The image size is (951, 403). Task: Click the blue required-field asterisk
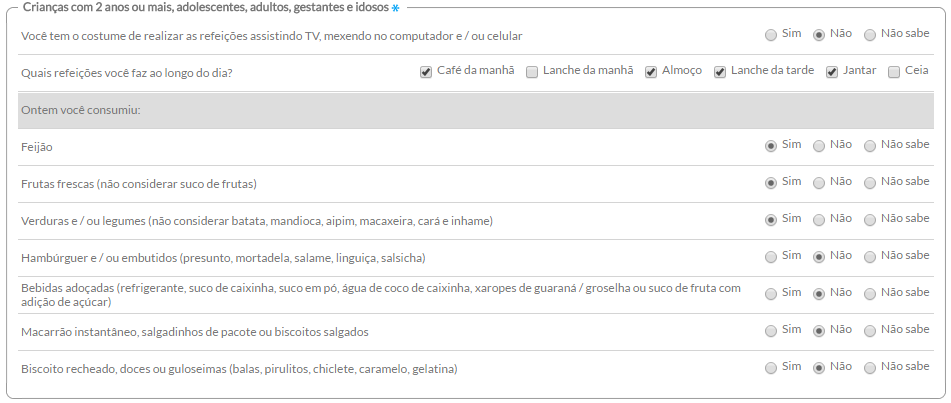[x=395, y=8]
